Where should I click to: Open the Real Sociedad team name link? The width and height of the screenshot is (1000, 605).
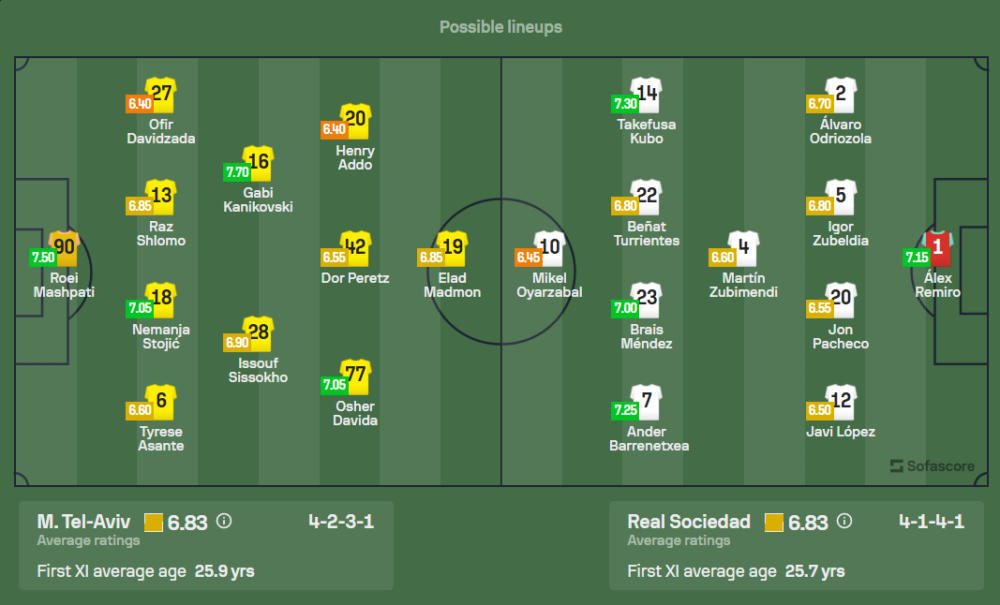688,521
